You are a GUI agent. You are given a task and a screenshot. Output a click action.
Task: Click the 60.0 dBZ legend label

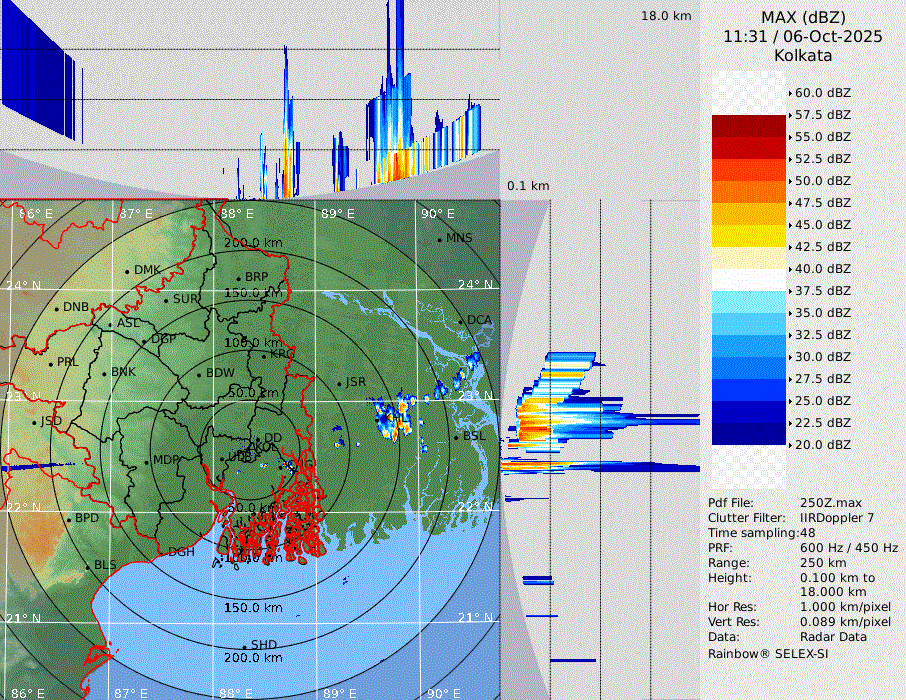click(822, 92)
